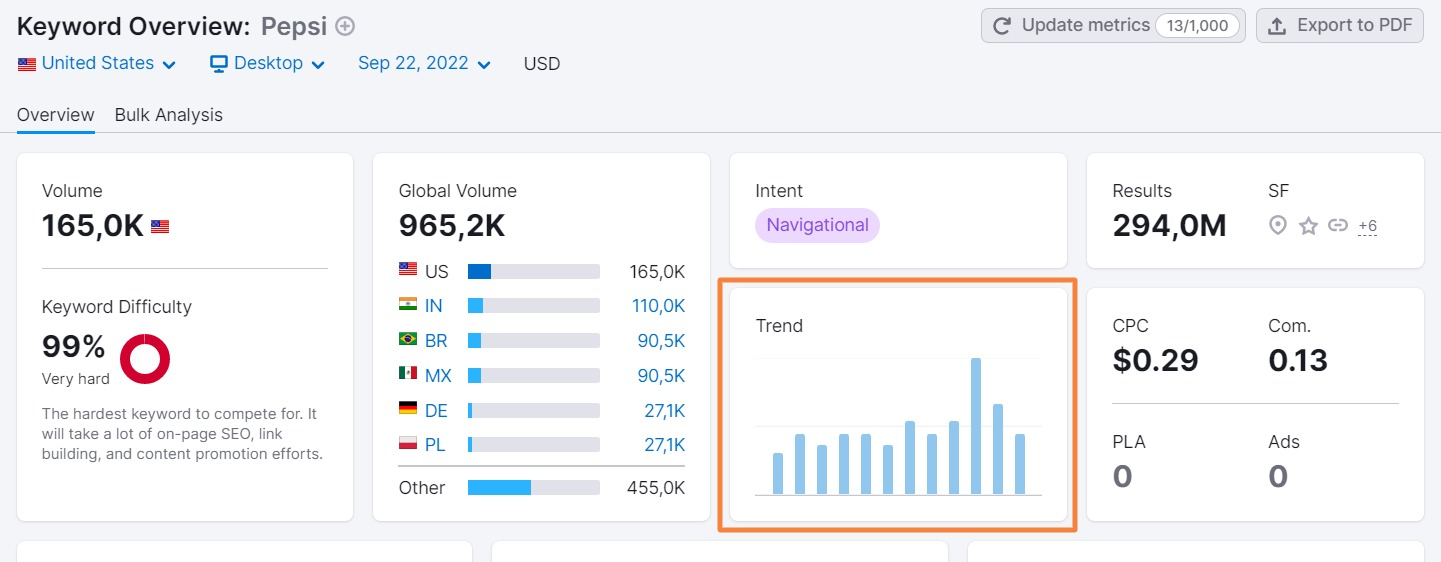Click the US flag beside Volume
Viewport: 1441px width, 562px height.
click(160, 227)
